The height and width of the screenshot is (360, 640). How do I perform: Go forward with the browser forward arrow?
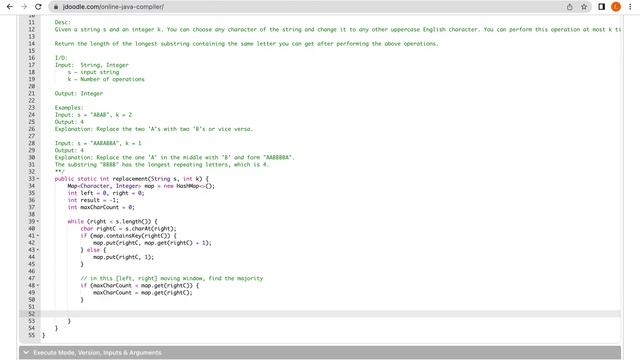(x=24, y=7)
